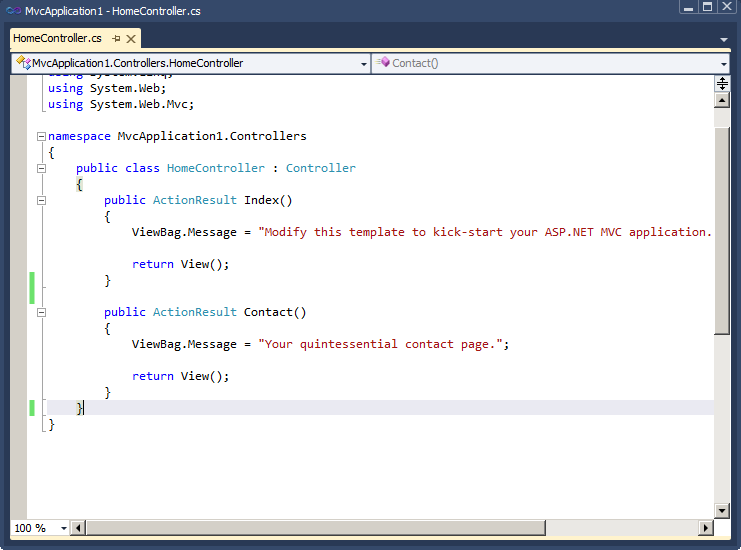Click the 'Contact()' method name in code
This screenshot has height=550, width=741.
click(275, 312)
